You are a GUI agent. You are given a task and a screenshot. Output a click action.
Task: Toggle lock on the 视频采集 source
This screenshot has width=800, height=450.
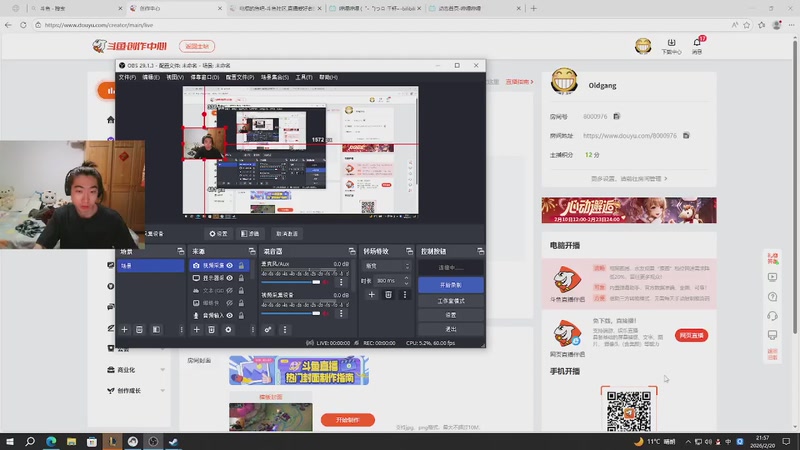pyautogui.click(x=241, y=265)
